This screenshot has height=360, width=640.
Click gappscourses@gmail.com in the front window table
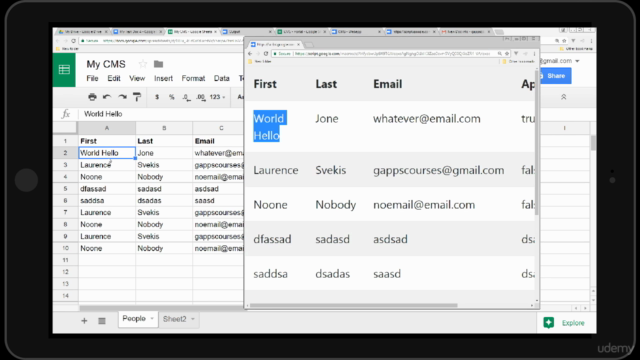tap(438, 170)
